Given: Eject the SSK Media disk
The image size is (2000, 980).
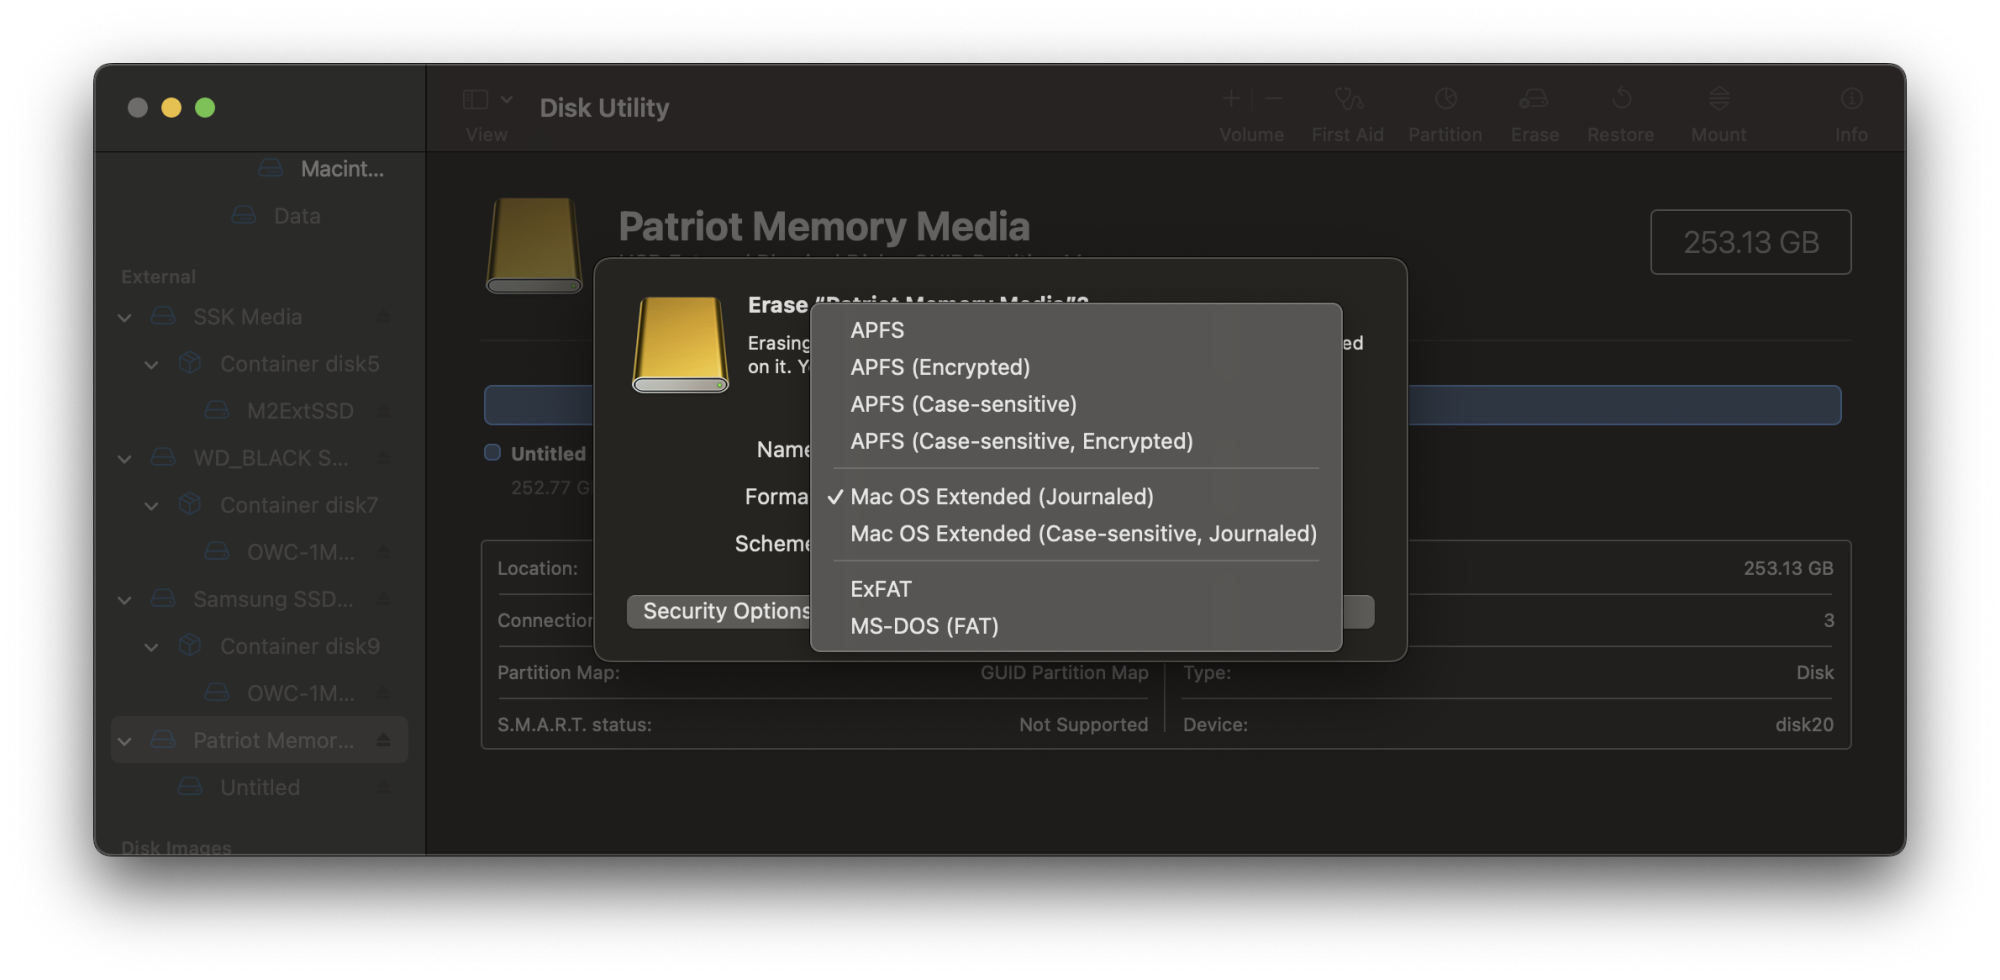Looking at the screenshot, I should [383, 317].
